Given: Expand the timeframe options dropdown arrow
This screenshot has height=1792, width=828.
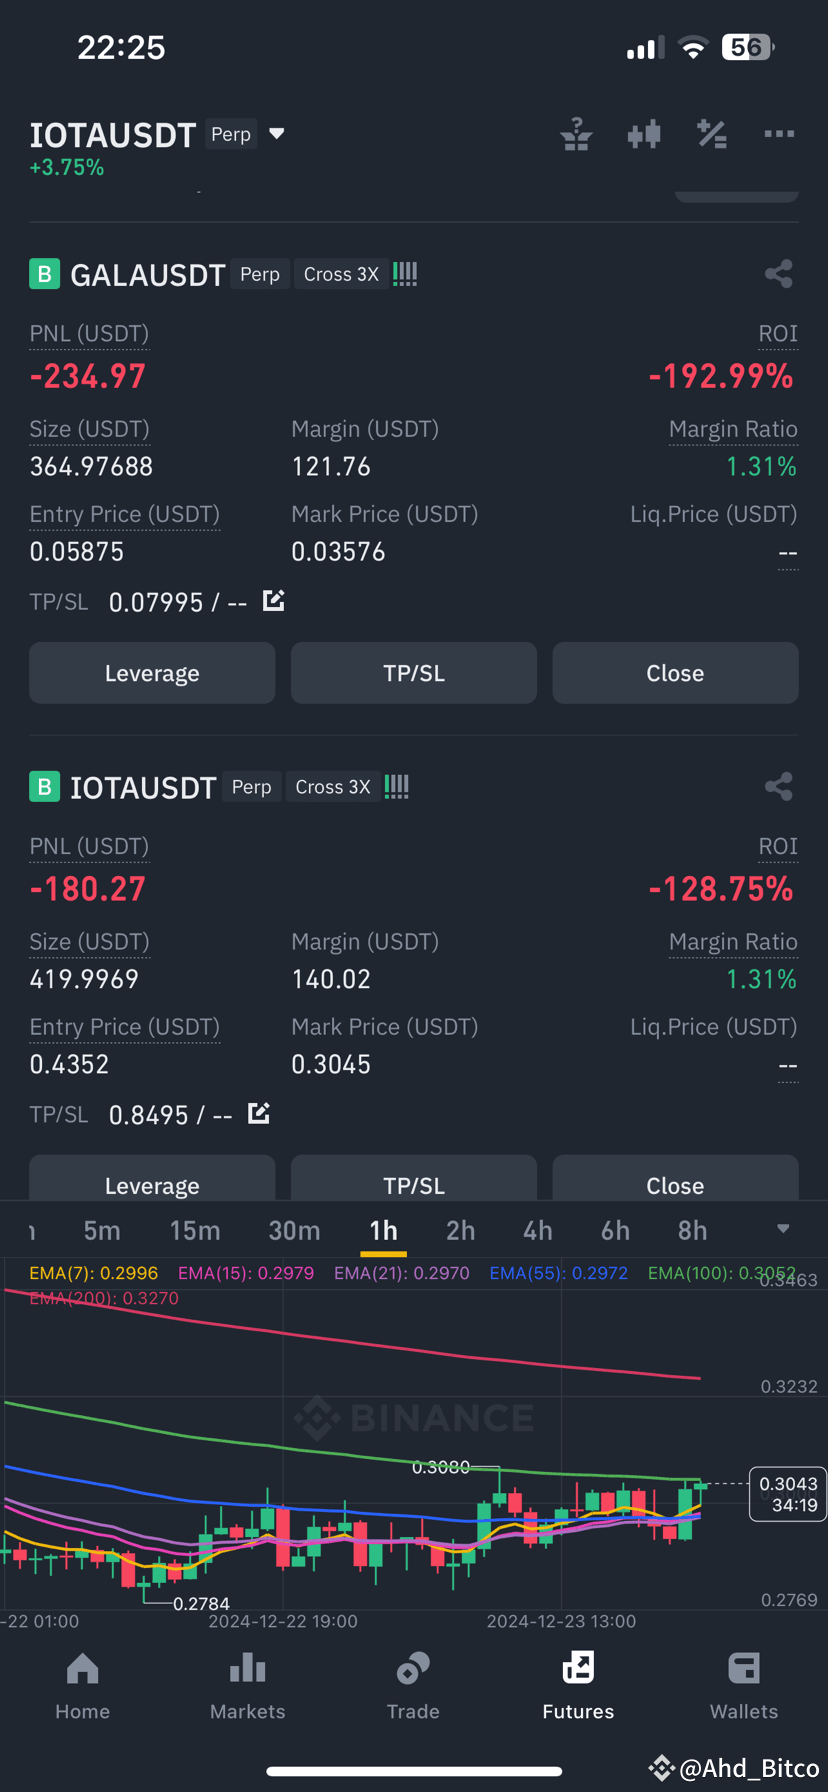Looking at the screenshot, I should (783, 1229).
